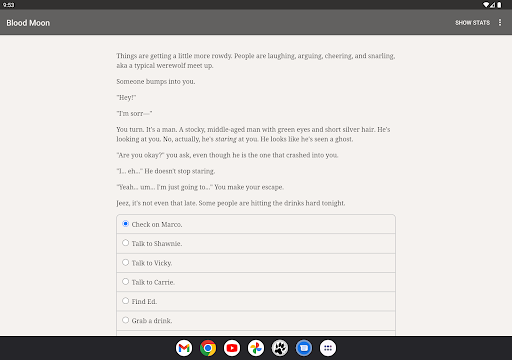Open Google Photos pinwheel icon
The image size is (512, 360).
256,348
